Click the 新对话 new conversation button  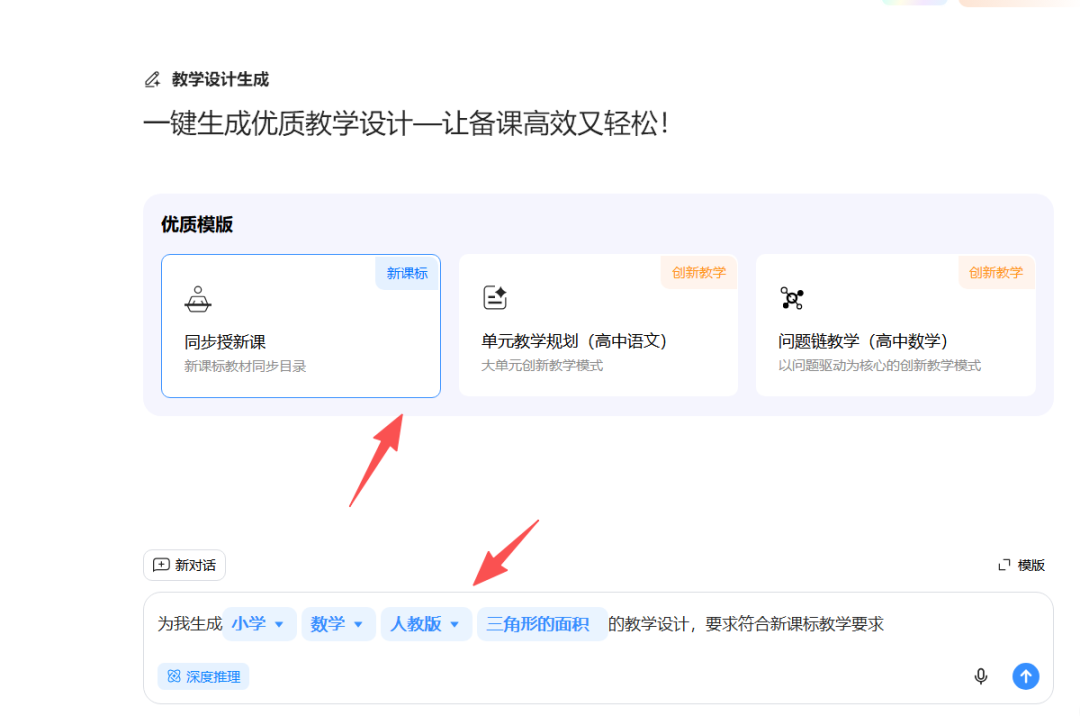(184, 565)
